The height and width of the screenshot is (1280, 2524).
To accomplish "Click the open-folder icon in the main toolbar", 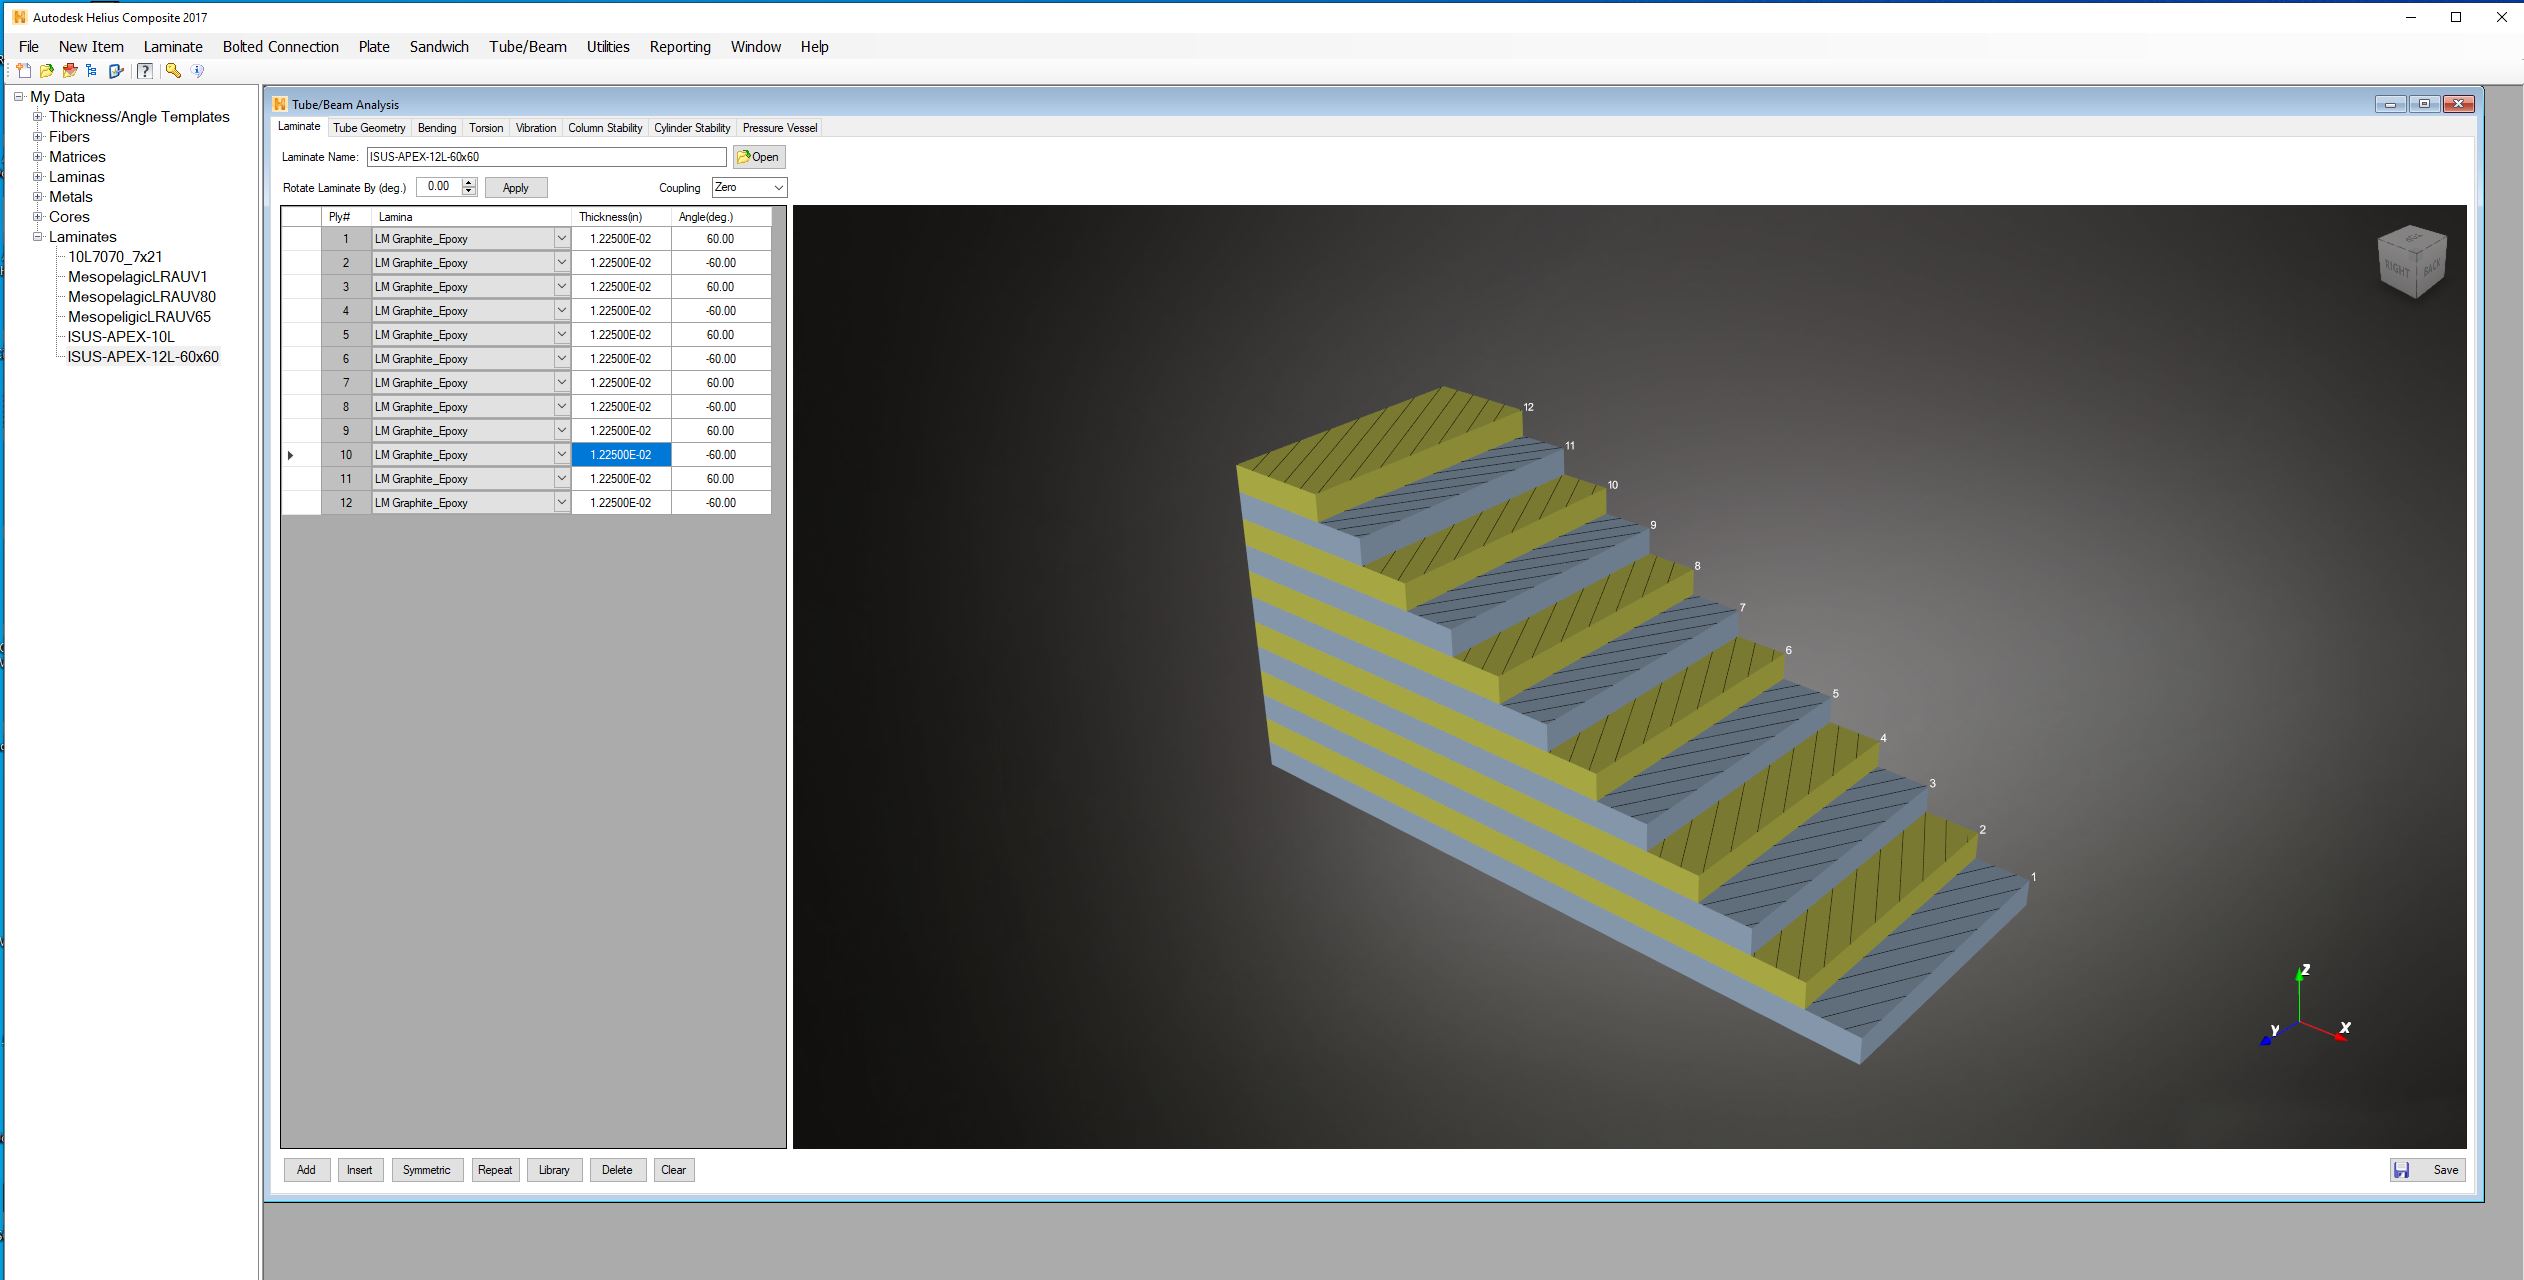I will click(47, 71).
